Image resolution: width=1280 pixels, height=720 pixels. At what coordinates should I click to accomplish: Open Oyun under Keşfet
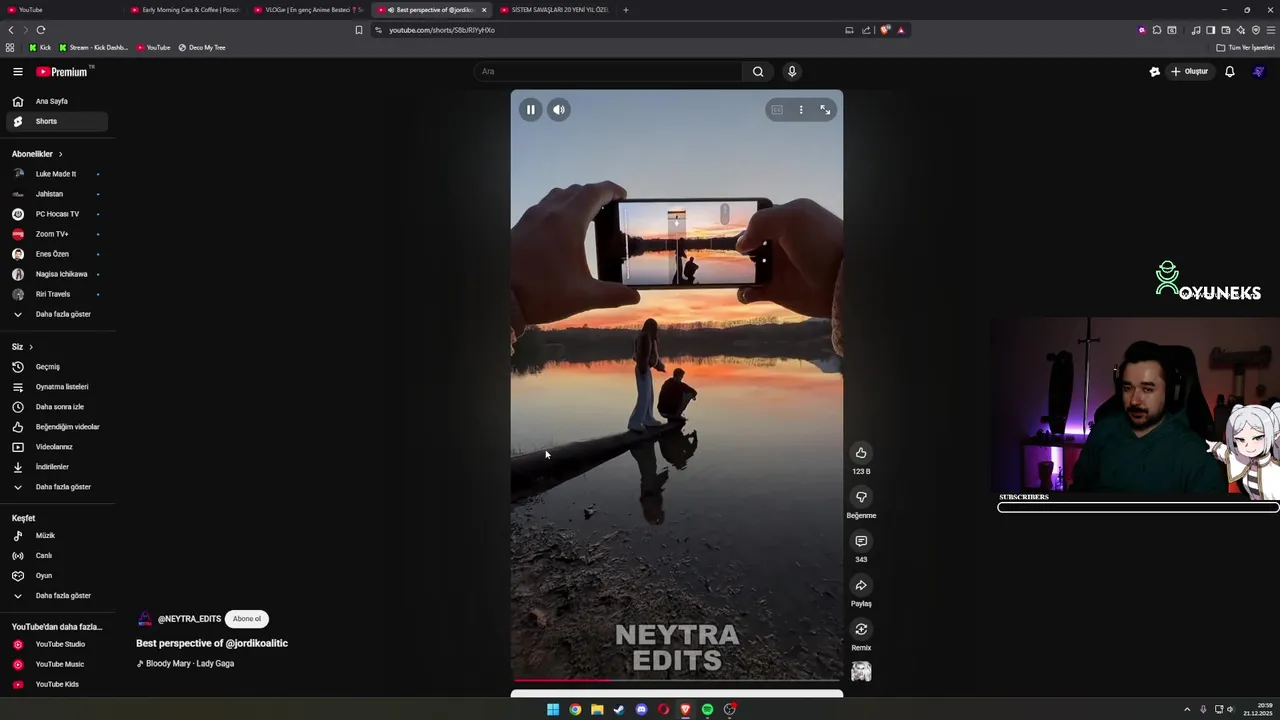57,576
